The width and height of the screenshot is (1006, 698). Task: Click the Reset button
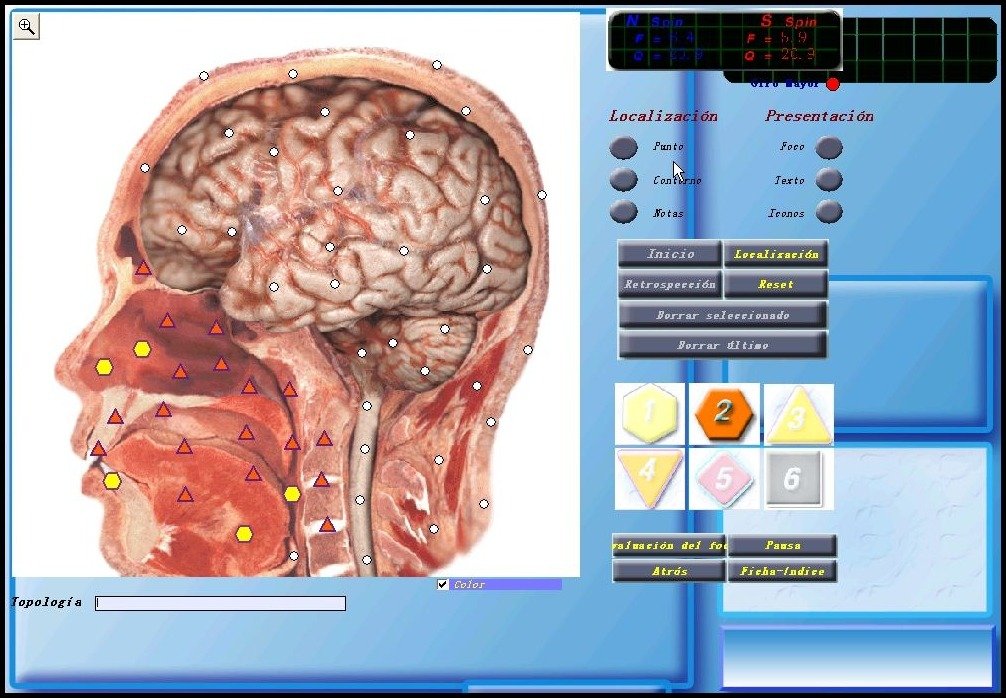click(x=776, y=284)
